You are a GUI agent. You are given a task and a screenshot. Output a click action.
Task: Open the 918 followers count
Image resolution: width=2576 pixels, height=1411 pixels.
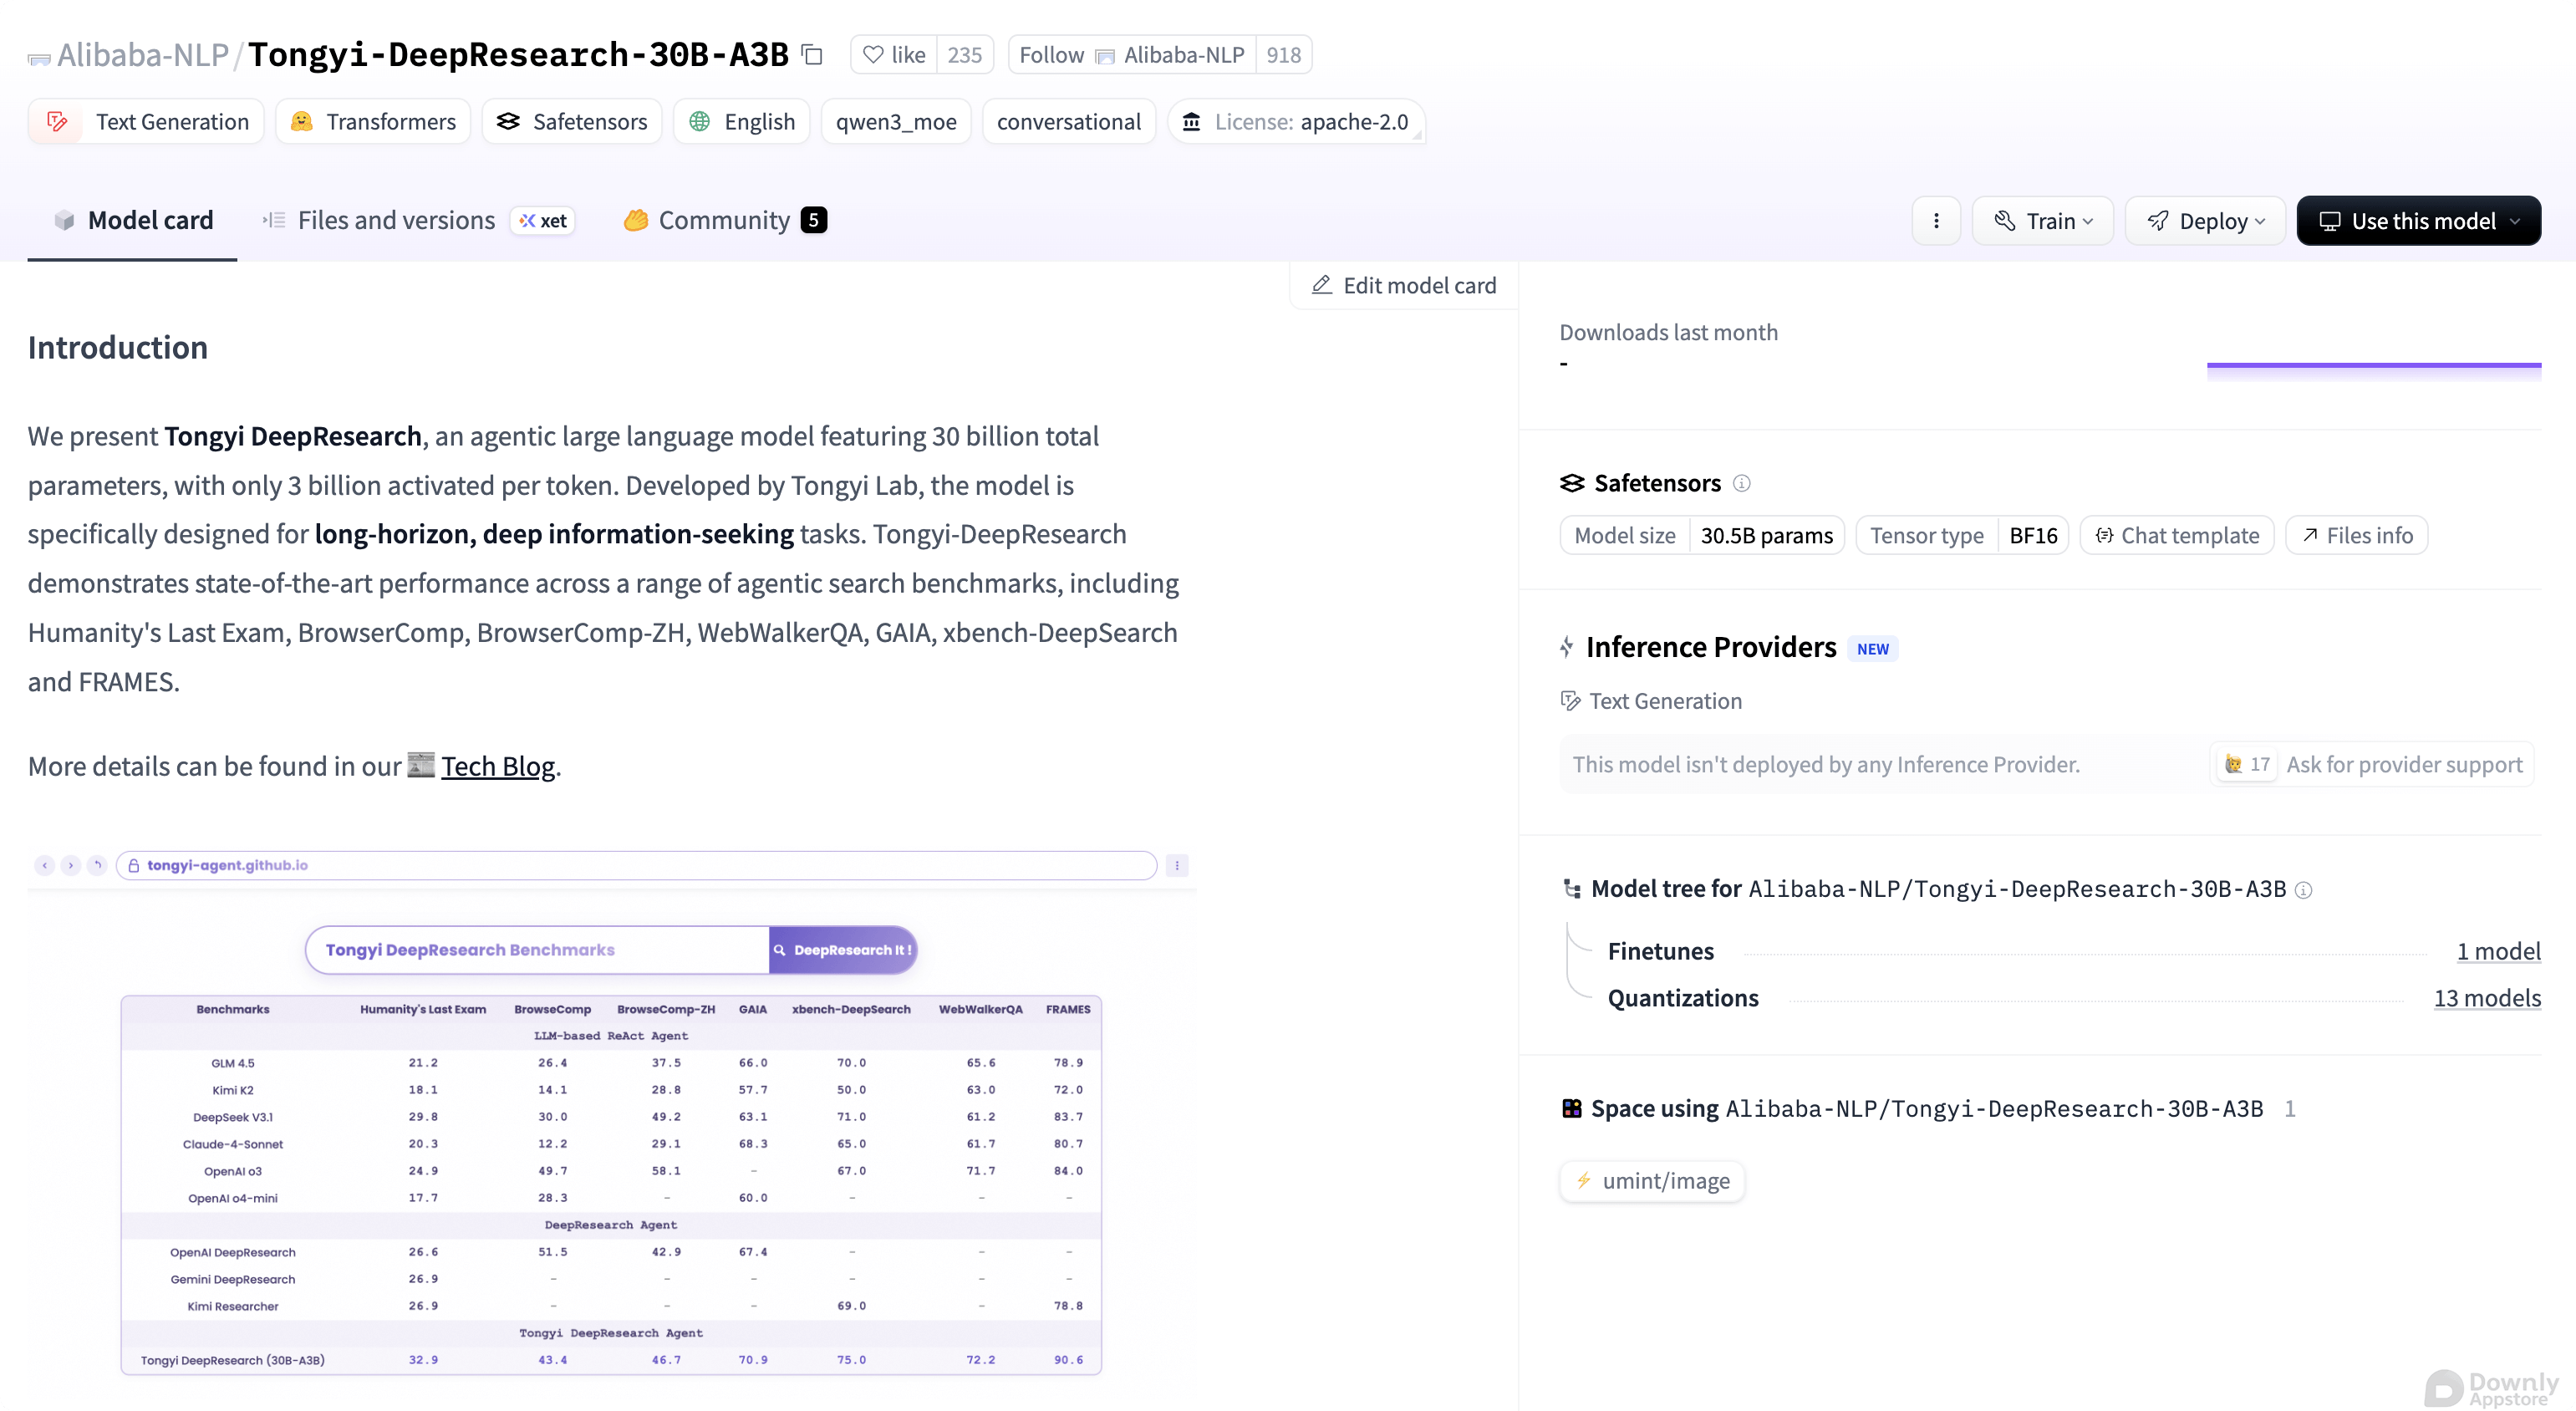coord(1283,55)
